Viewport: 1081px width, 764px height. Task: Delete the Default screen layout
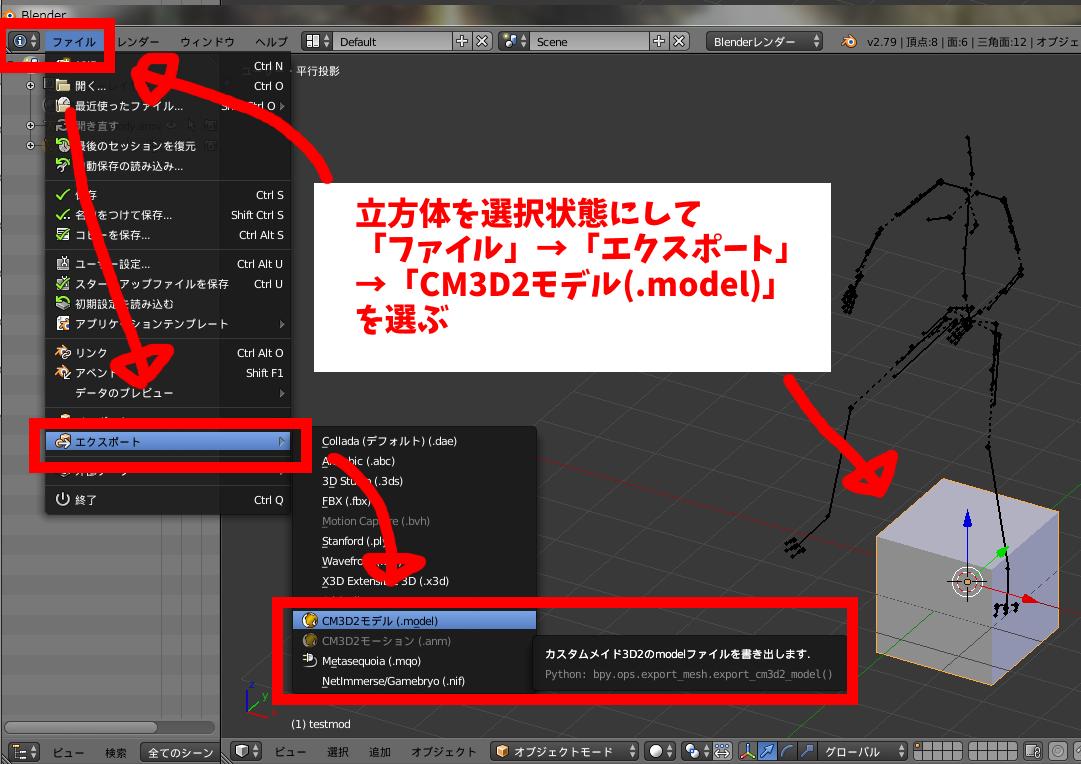click(482, 41)
